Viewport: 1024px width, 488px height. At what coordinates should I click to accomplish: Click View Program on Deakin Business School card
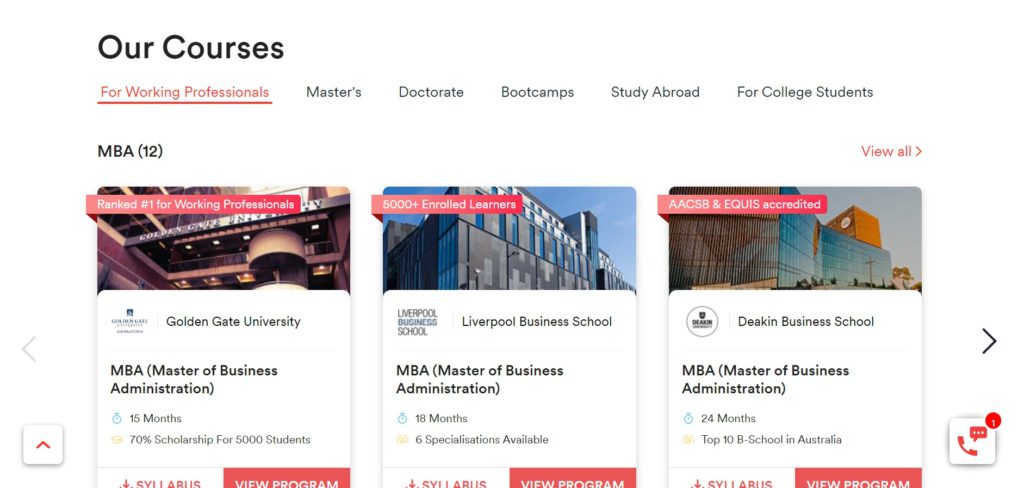[x=858, y=478]
